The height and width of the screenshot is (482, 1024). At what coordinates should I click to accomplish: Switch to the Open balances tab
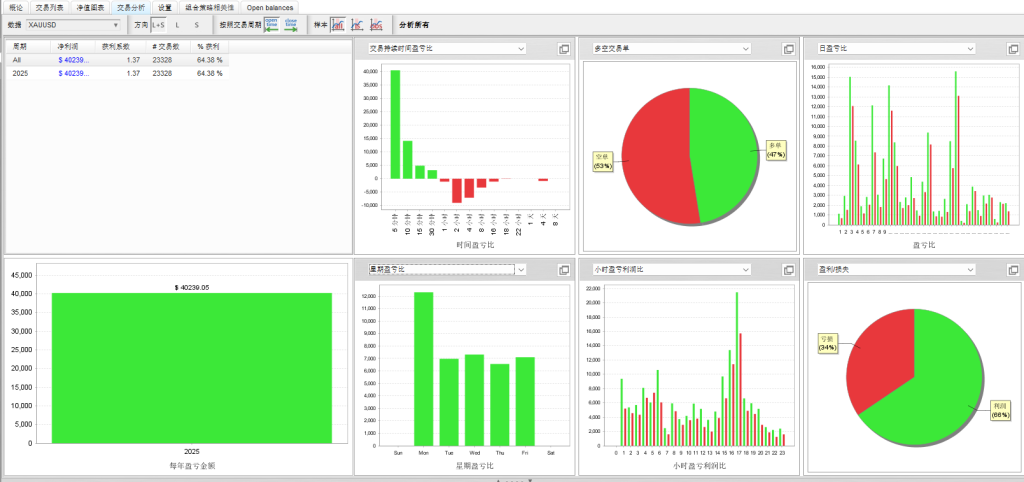[x=270, y=7]
